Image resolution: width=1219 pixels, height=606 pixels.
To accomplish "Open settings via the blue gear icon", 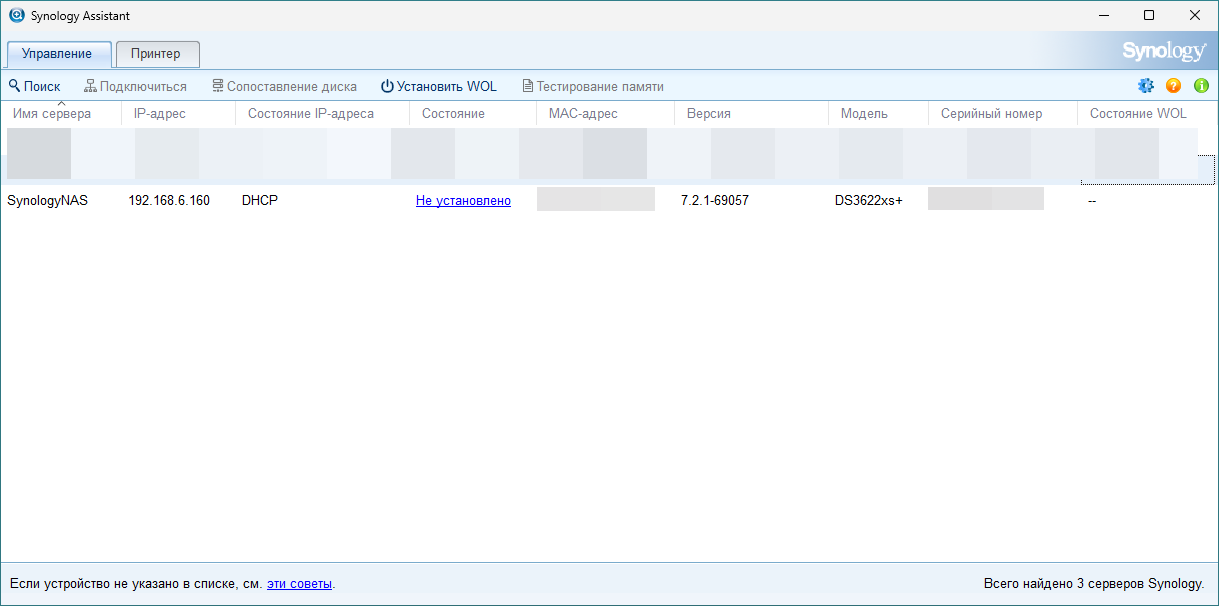I will pos(1146,86).
